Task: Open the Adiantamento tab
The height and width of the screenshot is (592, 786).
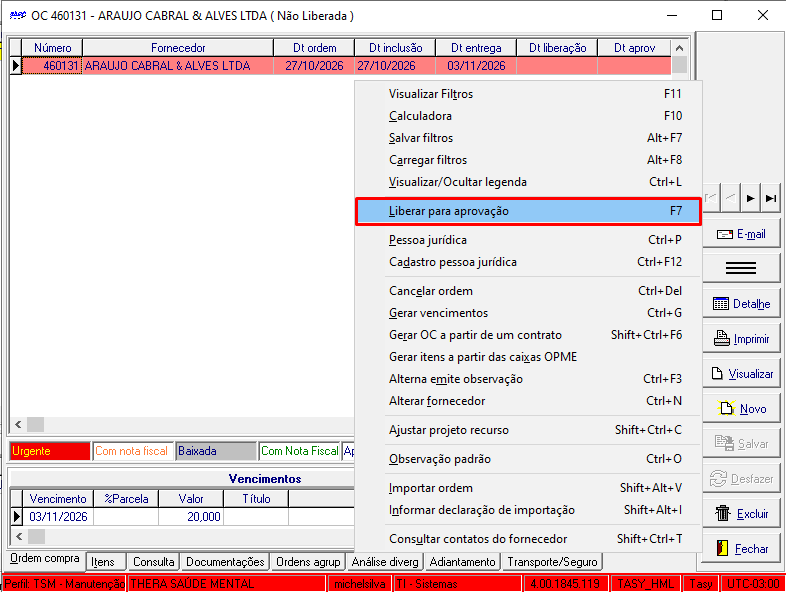Action: (x=462, y=562)
